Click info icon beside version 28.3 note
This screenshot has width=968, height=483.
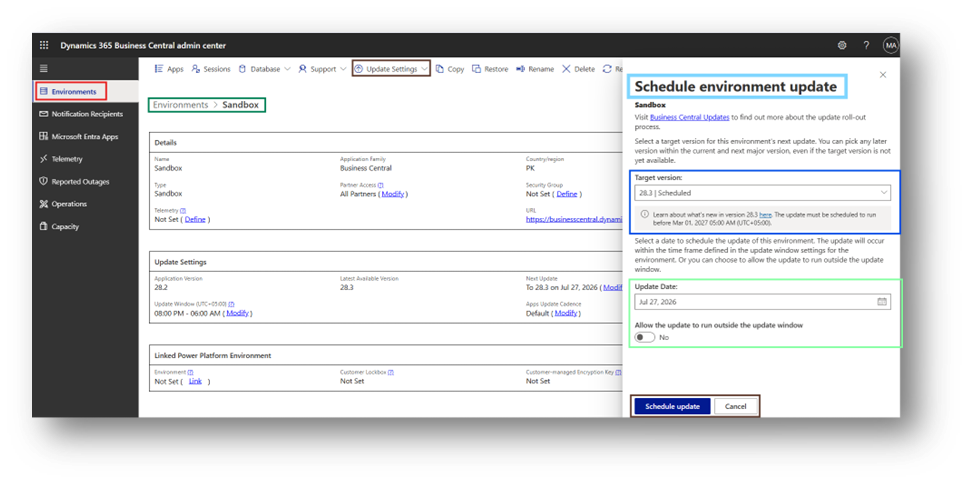coord(645,214)
